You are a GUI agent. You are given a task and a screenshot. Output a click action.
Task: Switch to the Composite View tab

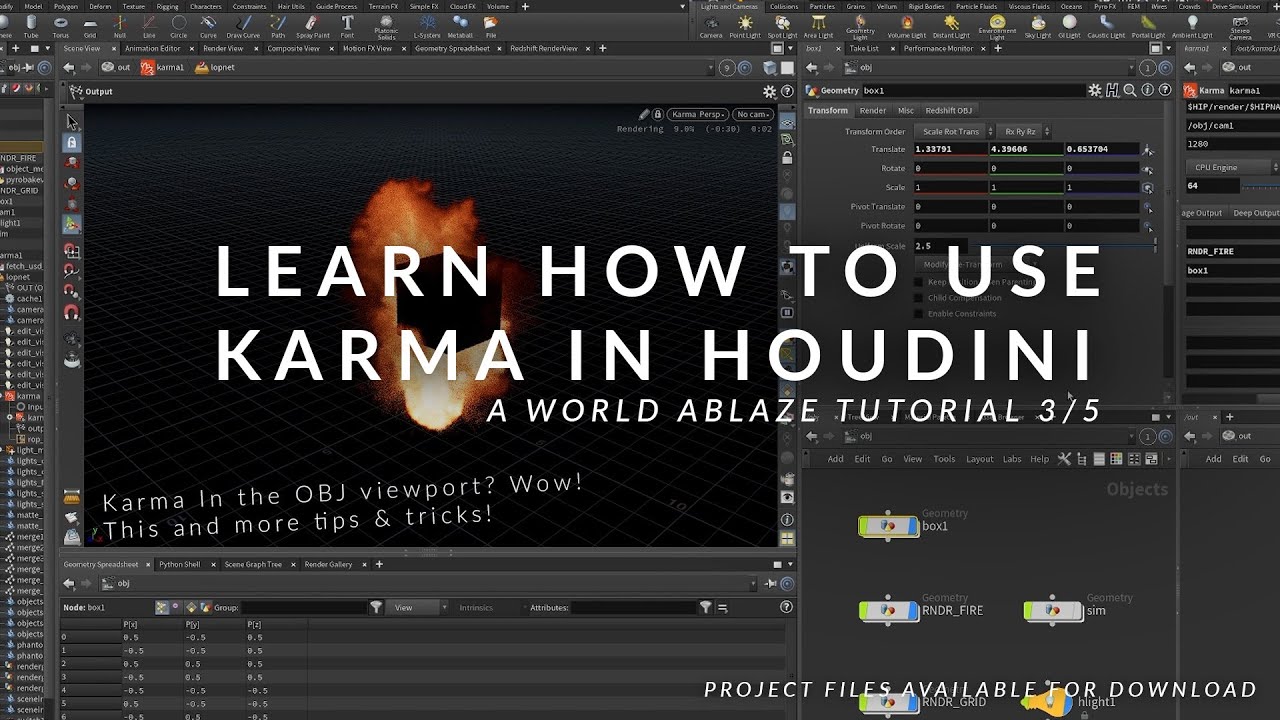coord(293,48)
